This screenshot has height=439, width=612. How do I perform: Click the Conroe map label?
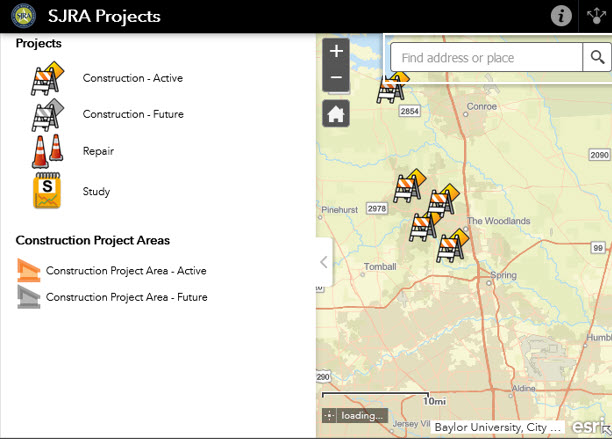(x=482, y=106)
